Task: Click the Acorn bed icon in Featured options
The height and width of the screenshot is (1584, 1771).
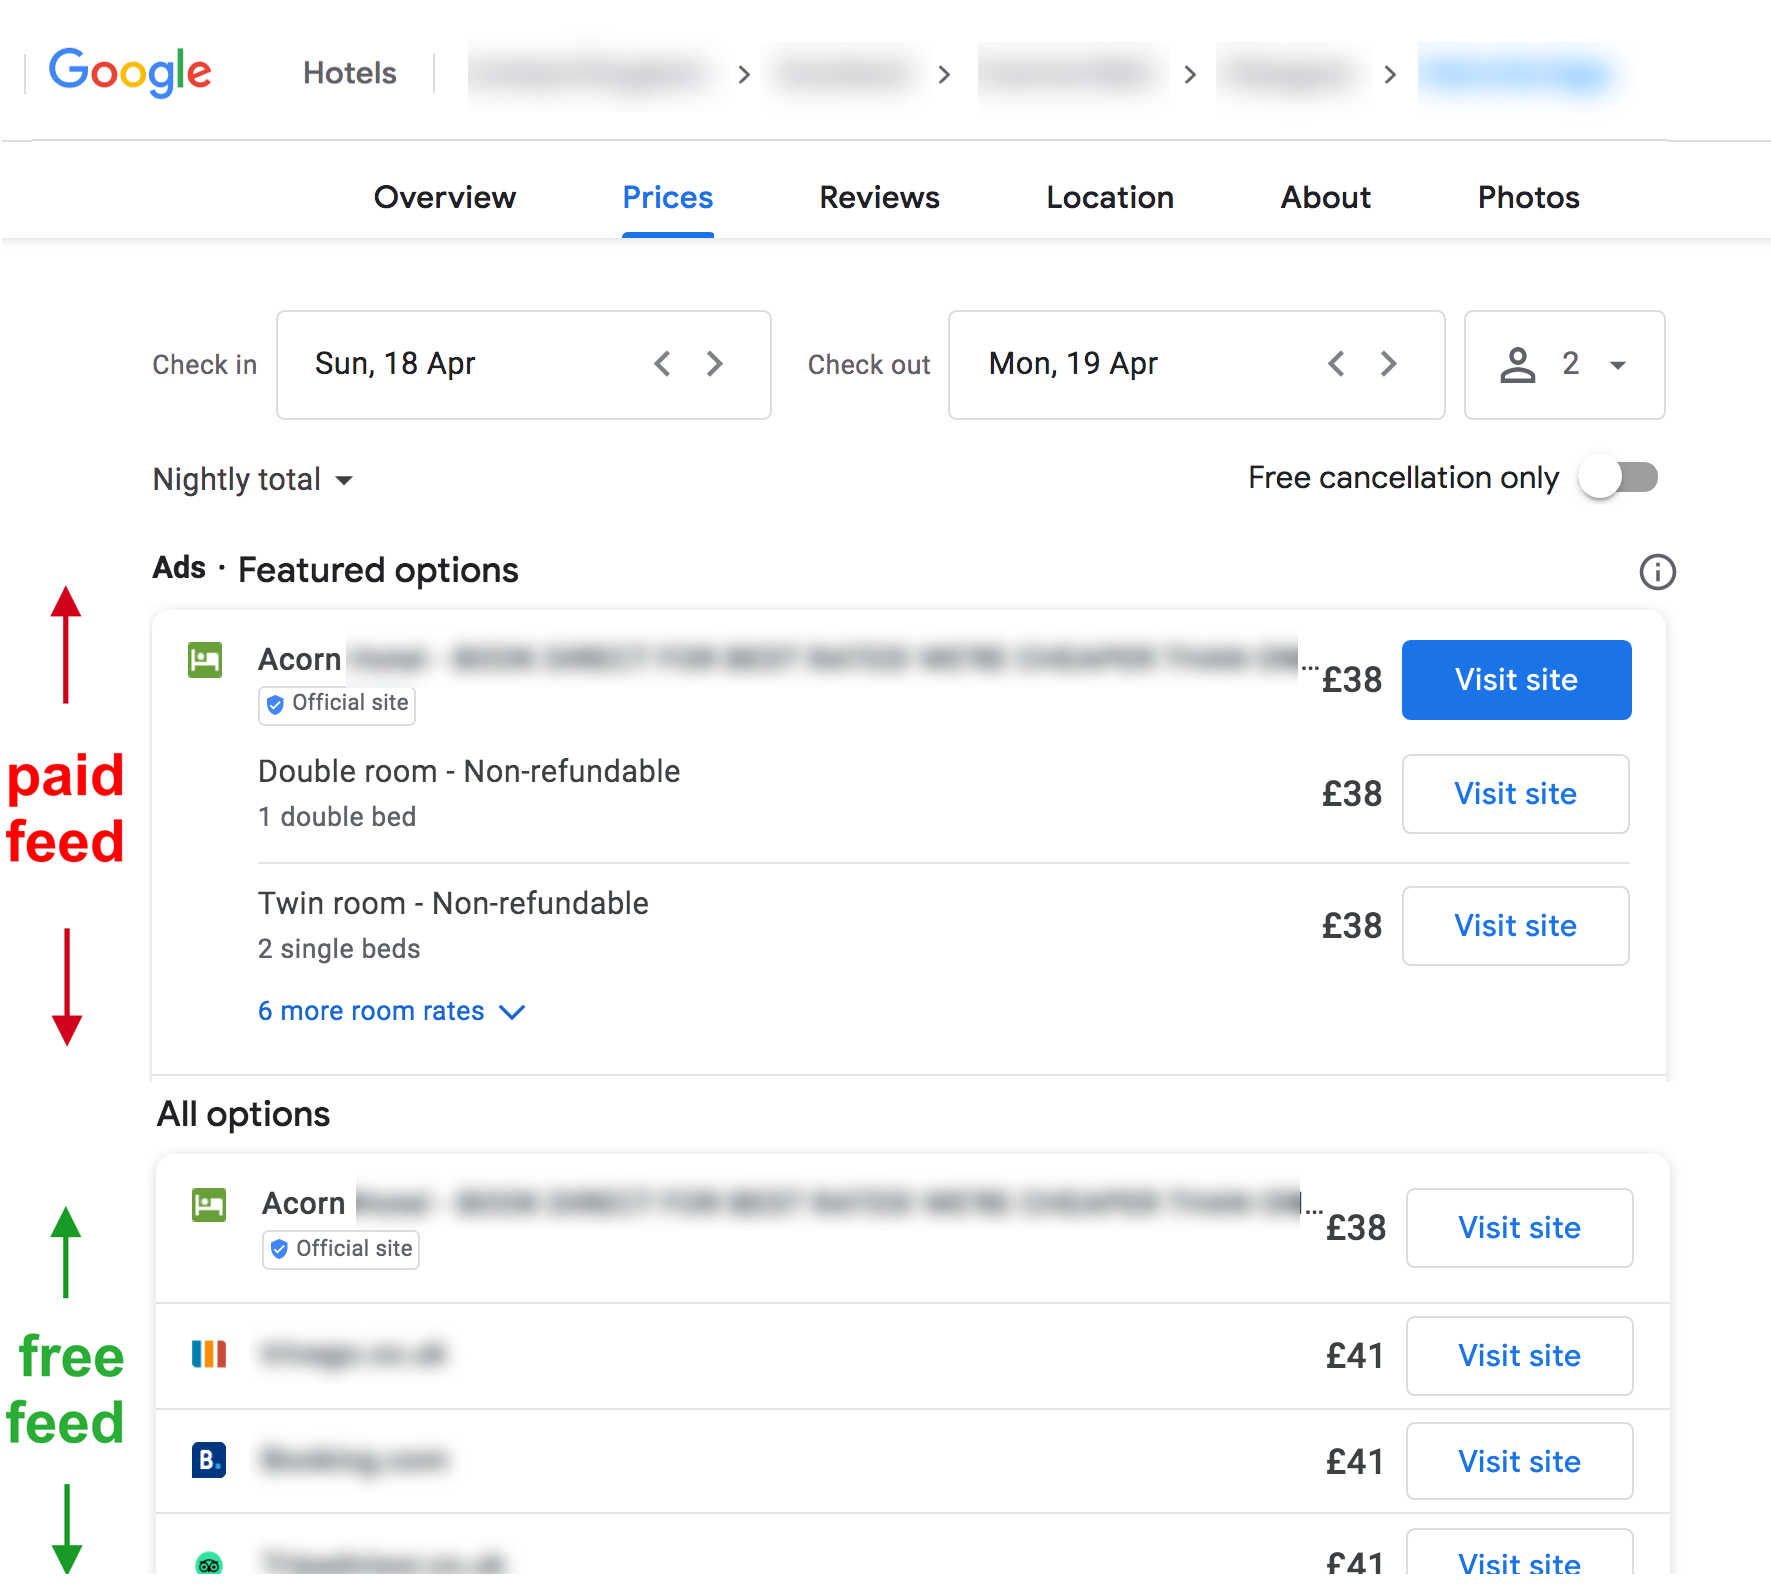Action: (x=204, y=660)
